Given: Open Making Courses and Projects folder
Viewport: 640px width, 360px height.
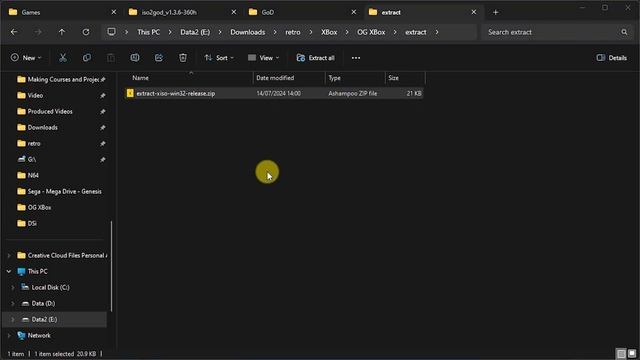Looking at the screenshot, I should pyautogui.click(x=63, y=80).
